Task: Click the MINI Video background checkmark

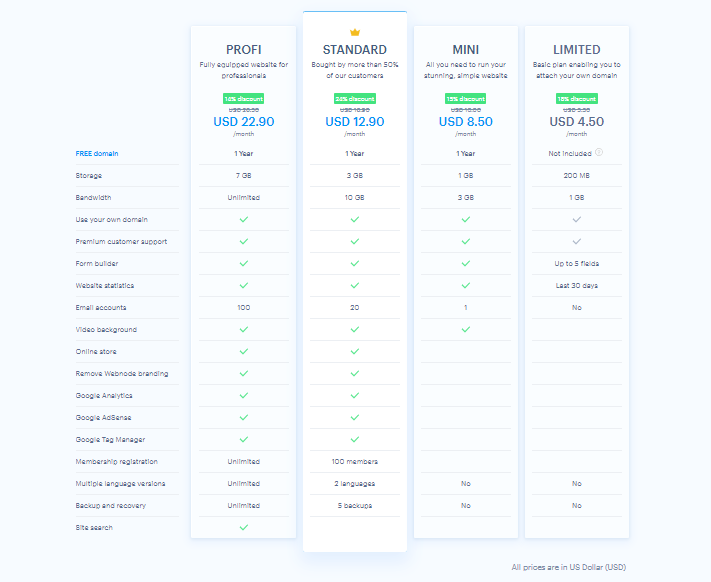Action: (x=465, y=330)
